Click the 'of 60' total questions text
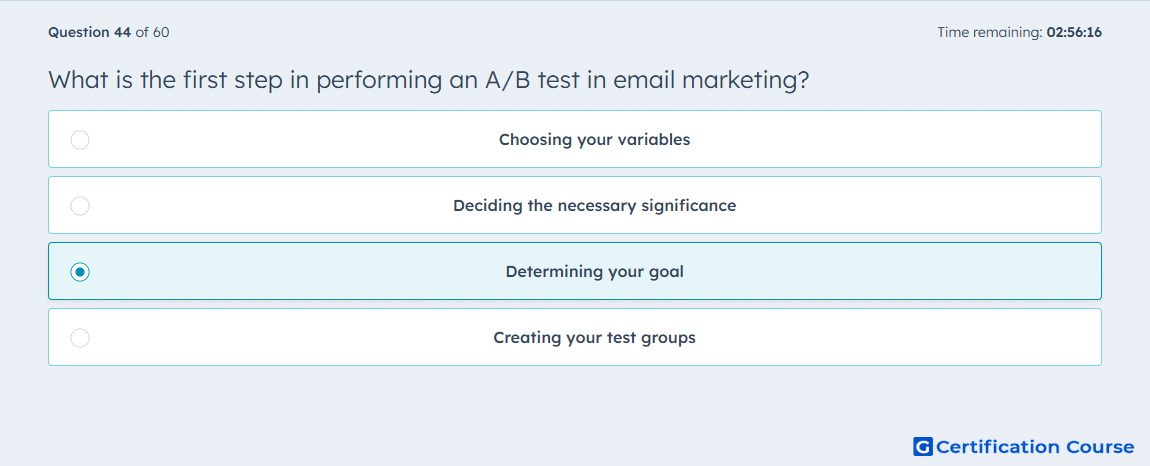 click(153, 32)
